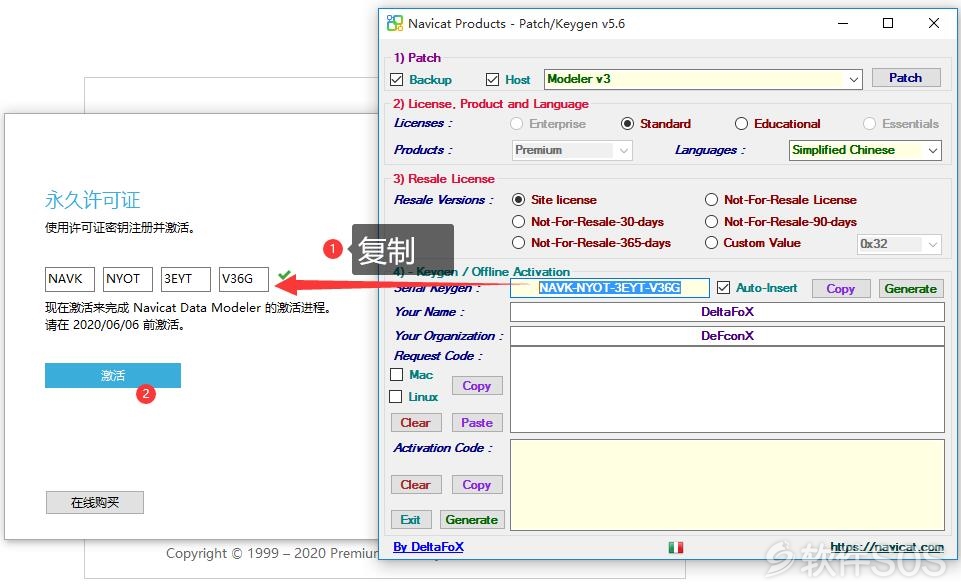Click the 永久许可证 heading

tap(93, 200)
